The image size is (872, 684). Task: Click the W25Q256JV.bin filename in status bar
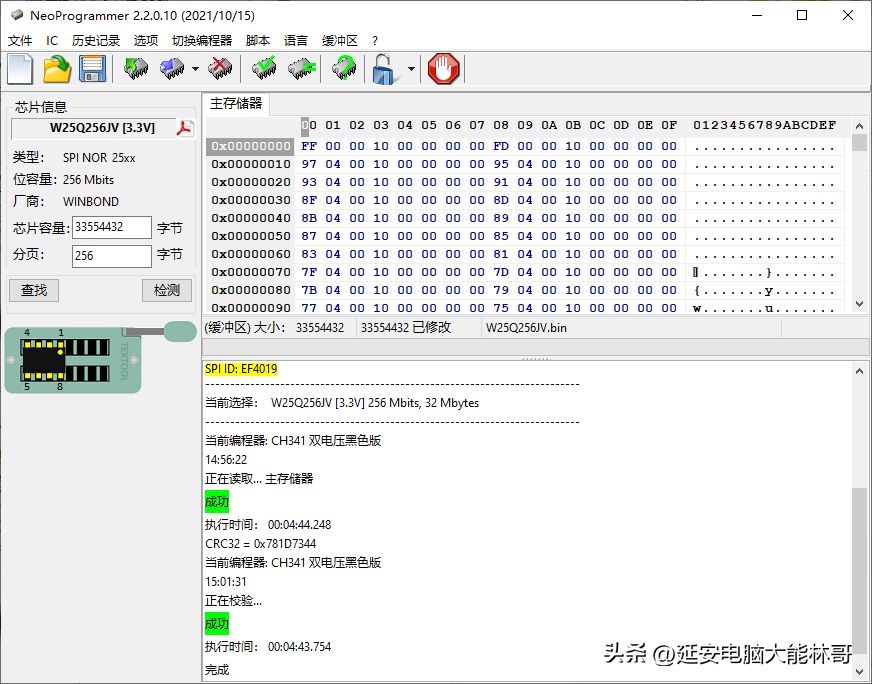[x=526, y=328]
